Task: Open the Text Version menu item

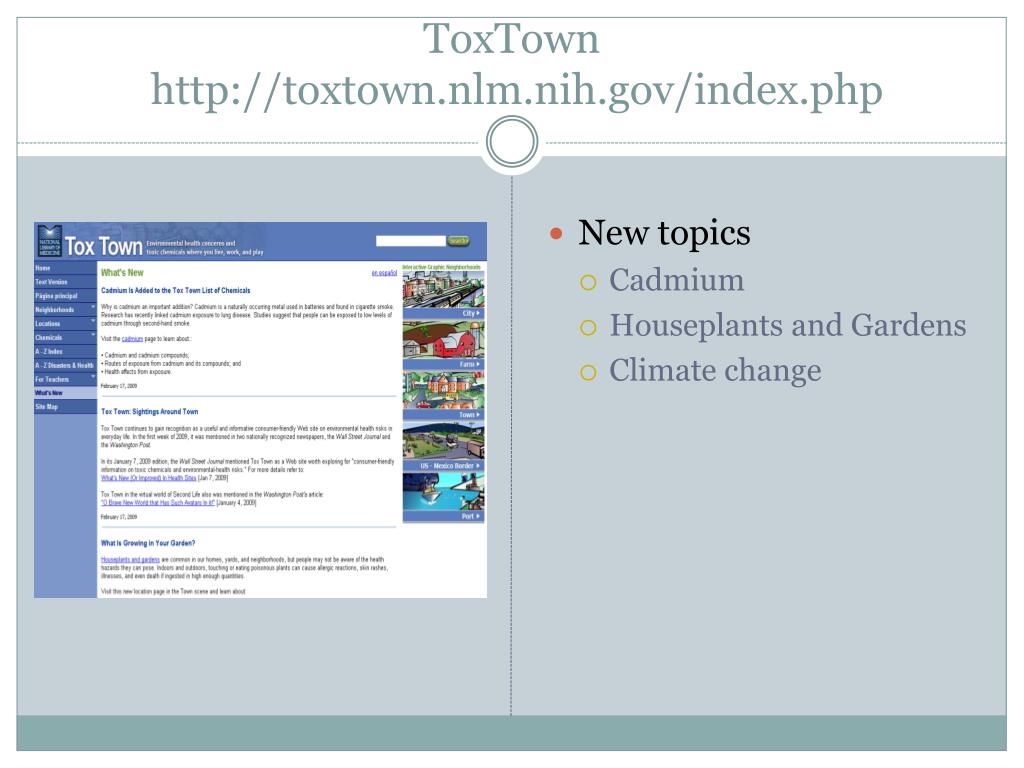Action: (65, 282)
